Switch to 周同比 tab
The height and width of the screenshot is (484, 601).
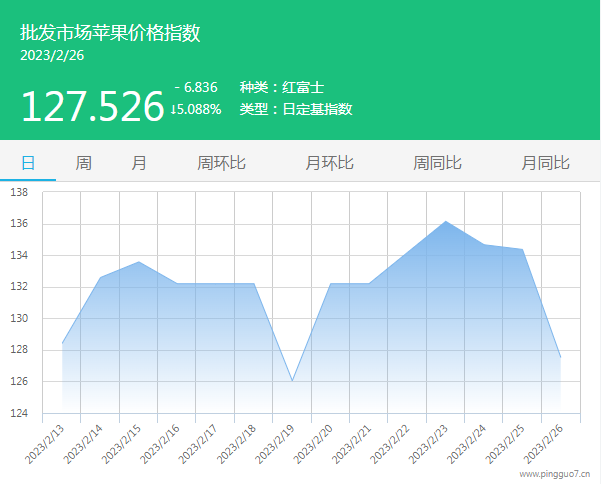click(x=437, y=163)
